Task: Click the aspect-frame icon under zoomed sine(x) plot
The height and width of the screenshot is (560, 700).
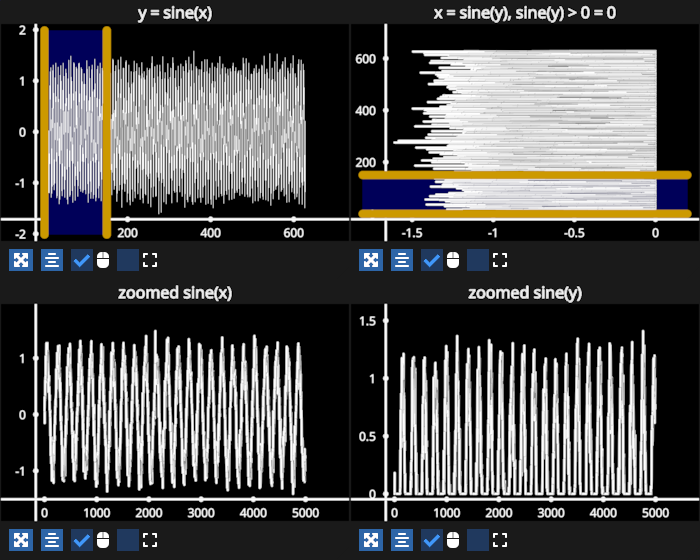Action: [150, 540]
